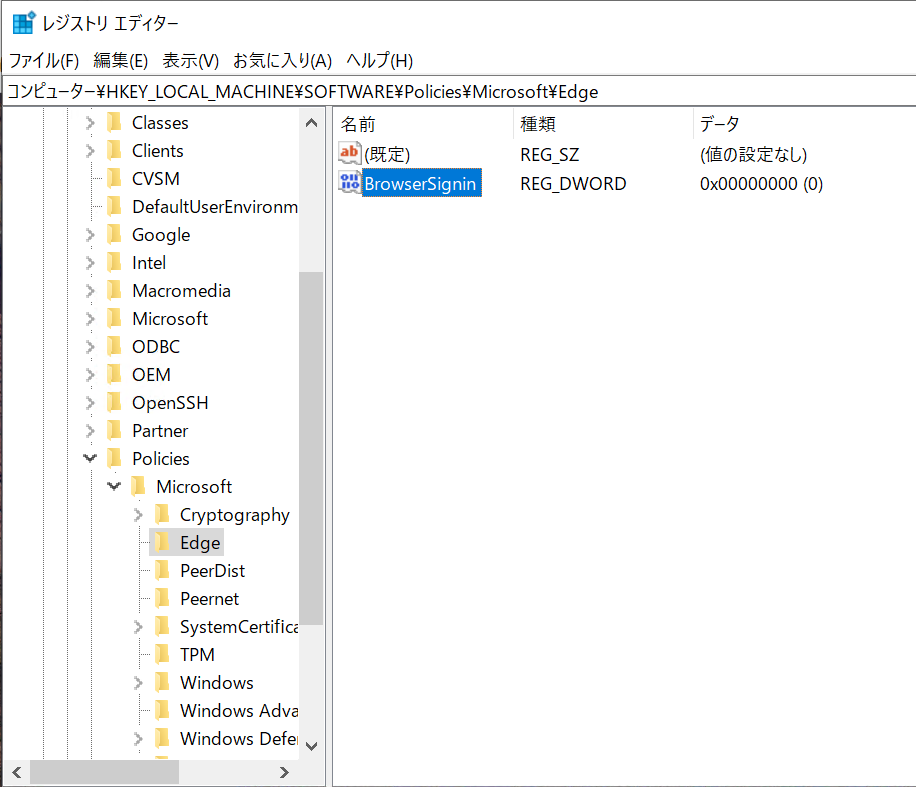Click the PeerDist folder icon
The image size is (916, 787).
coord(162,570)
